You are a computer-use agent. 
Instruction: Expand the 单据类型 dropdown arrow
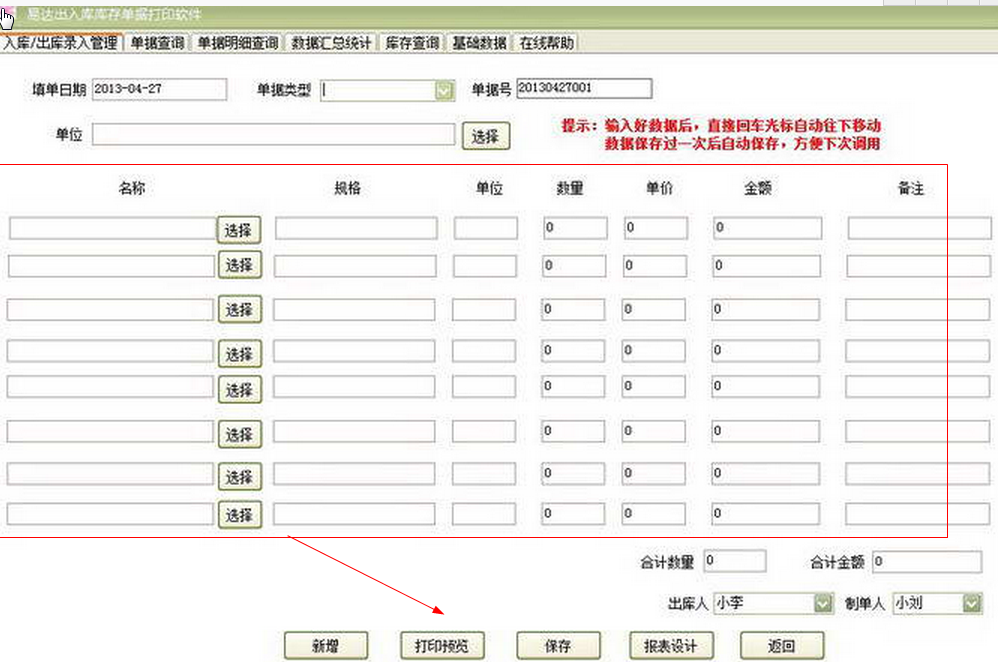click(x=444, y=90)
